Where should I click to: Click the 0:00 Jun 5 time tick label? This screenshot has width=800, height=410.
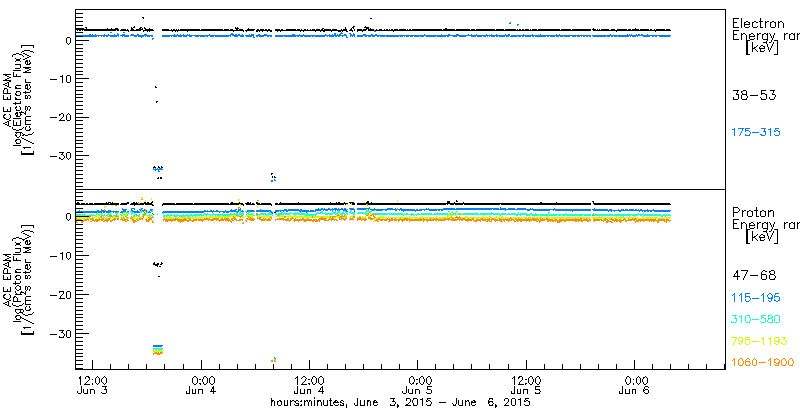[418, 386]
